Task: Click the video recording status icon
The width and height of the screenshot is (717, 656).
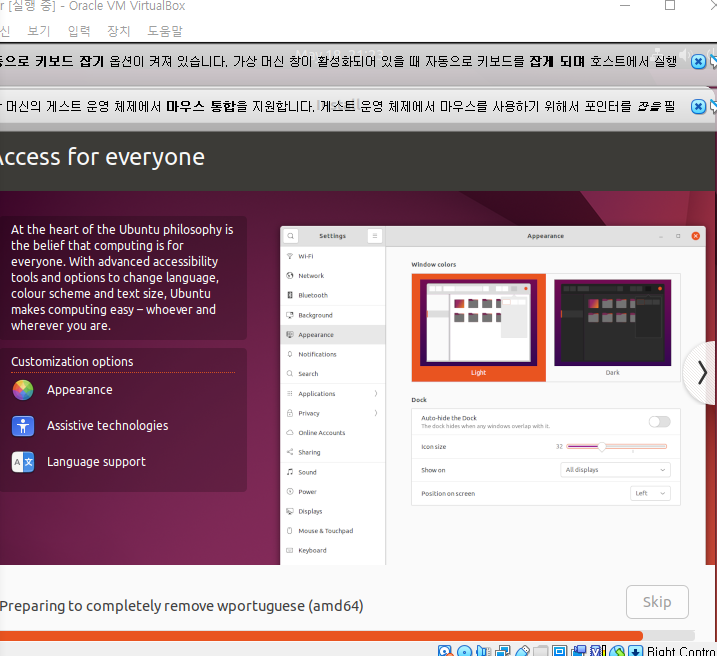Action: [578, 651]
